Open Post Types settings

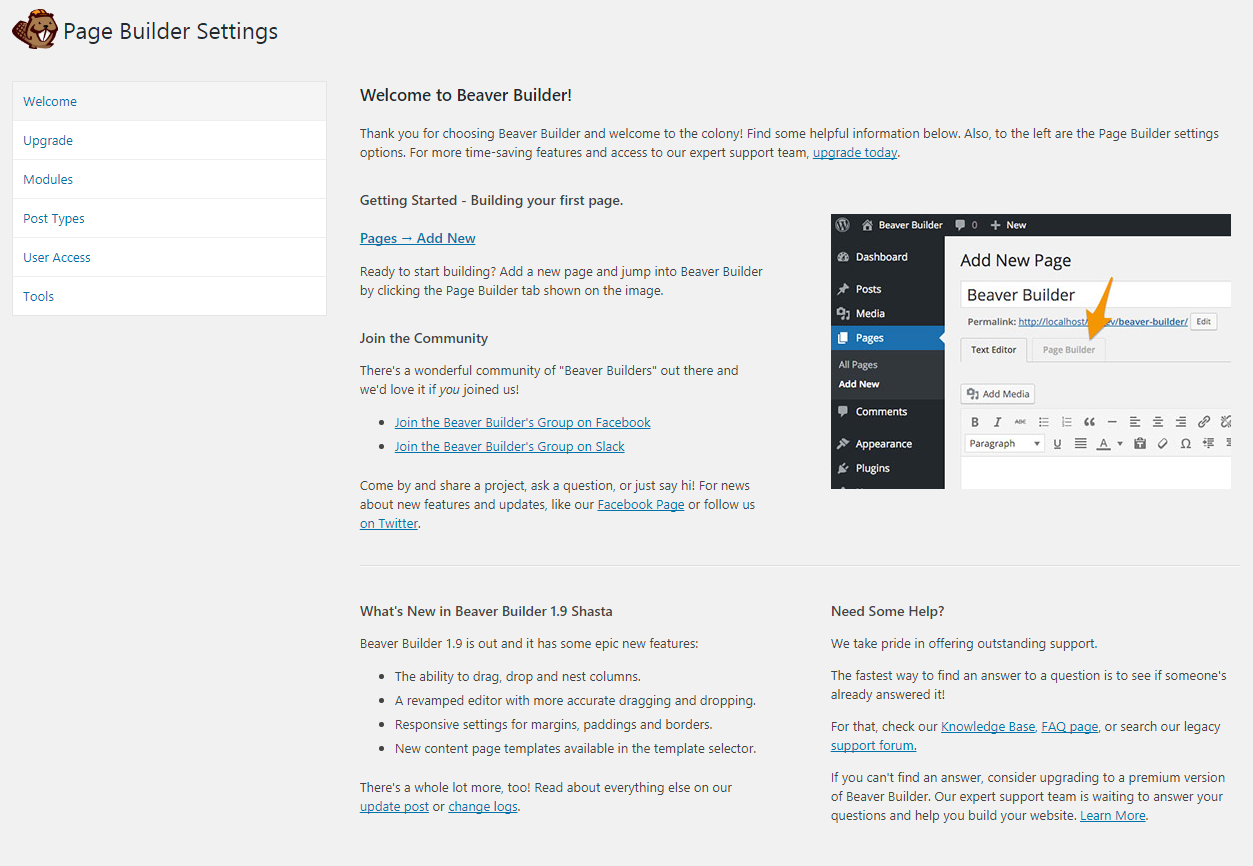[x=54, y=218]
